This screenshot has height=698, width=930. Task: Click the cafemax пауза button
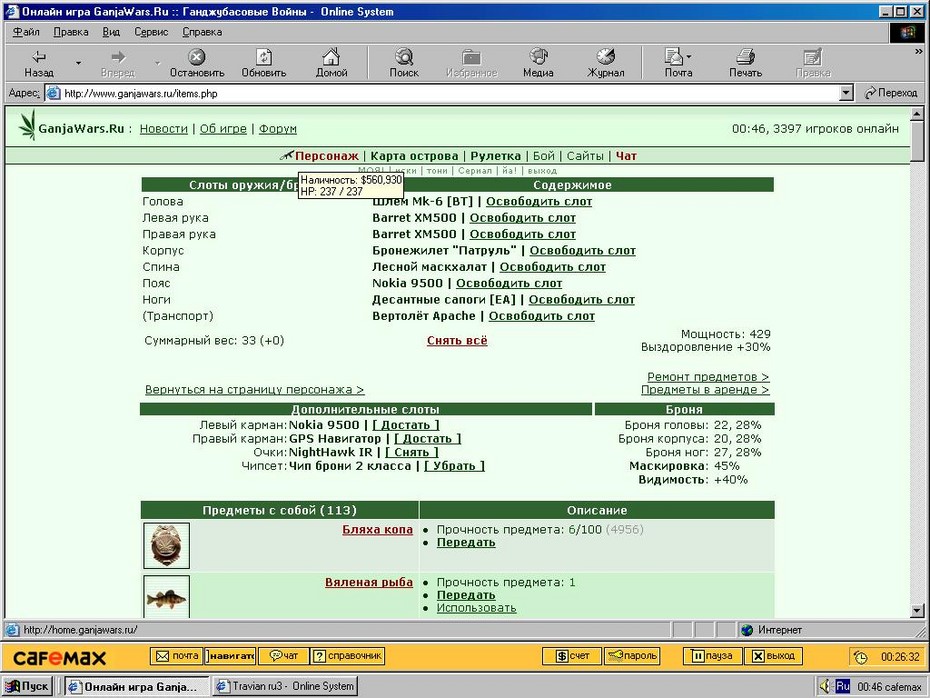712,656
